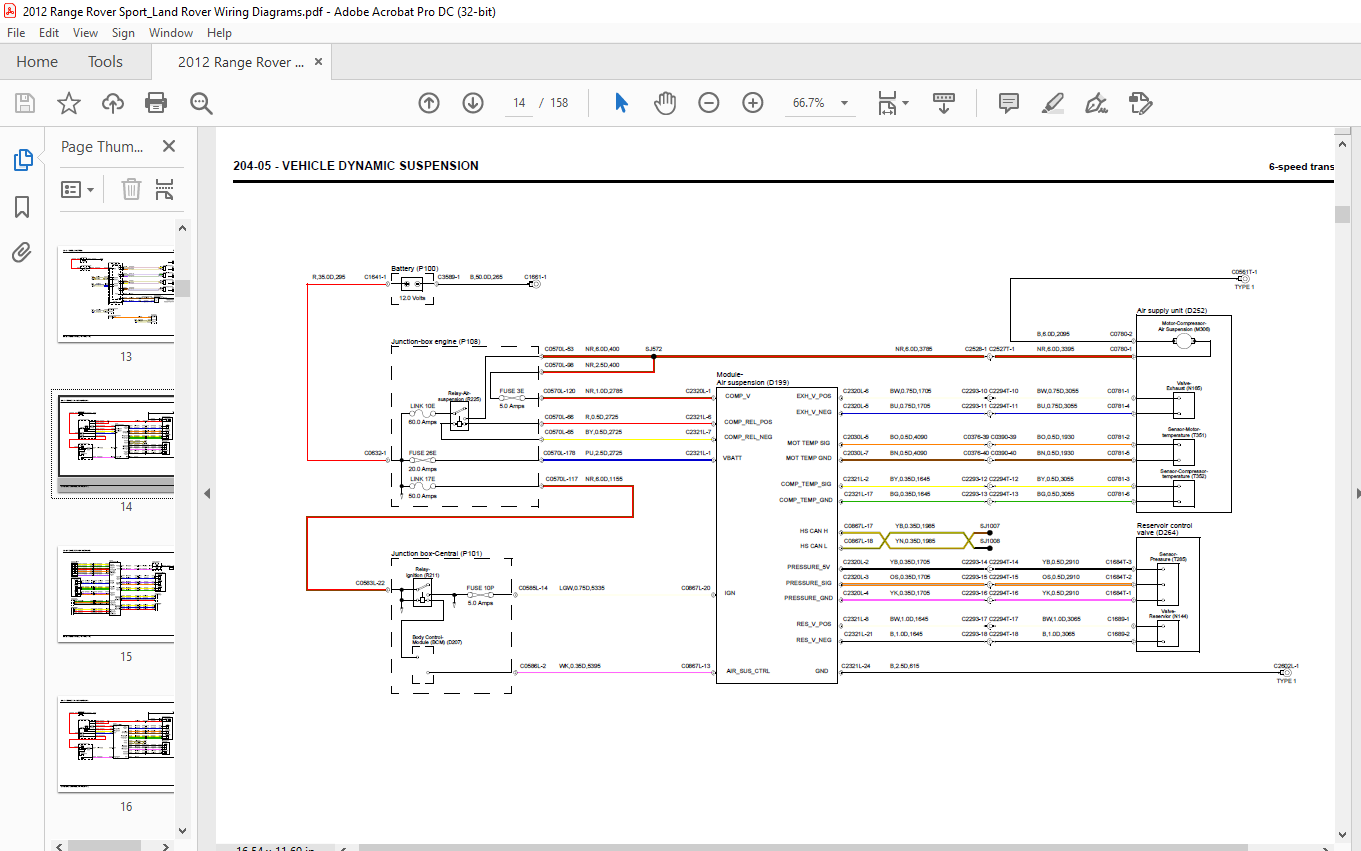The height and width of the screenshot is (851, 1361).
Task: Open fit page options tool
Action: pos(887,103)
